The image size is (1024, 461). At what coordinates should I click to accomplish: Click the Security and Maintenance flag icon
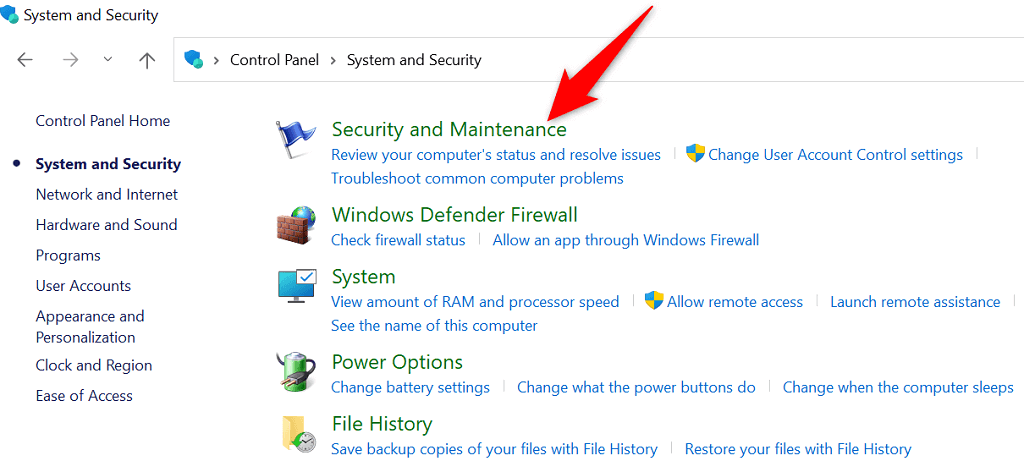click(297, 141)
